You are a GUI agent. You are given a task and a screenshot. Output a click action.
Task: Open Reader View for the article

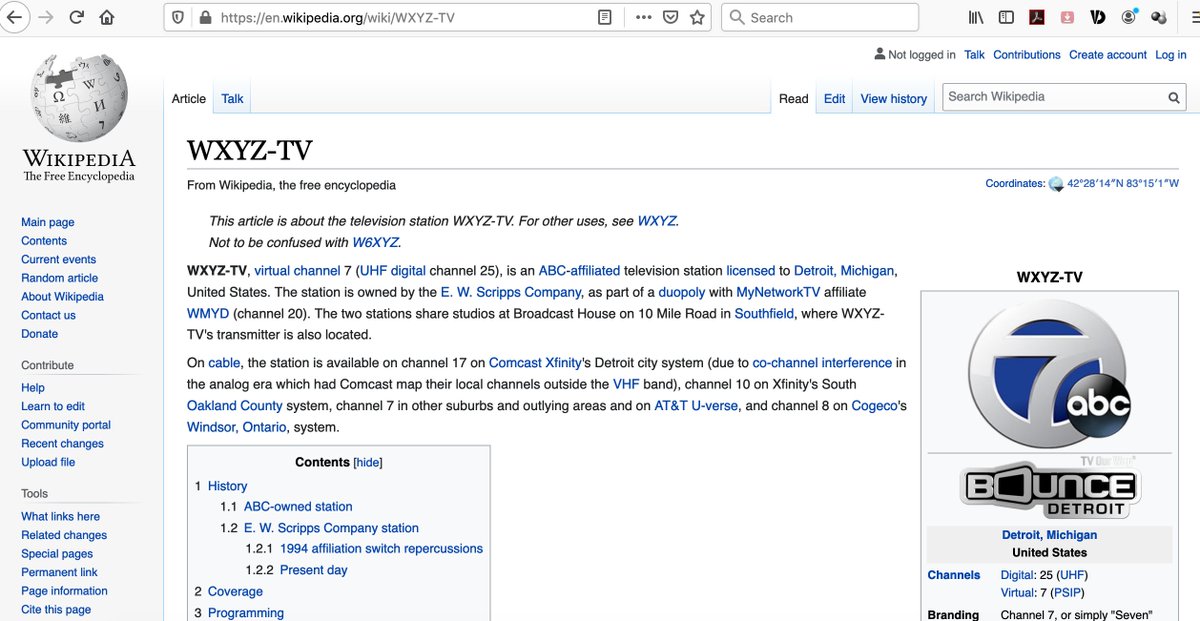(604, 16)
